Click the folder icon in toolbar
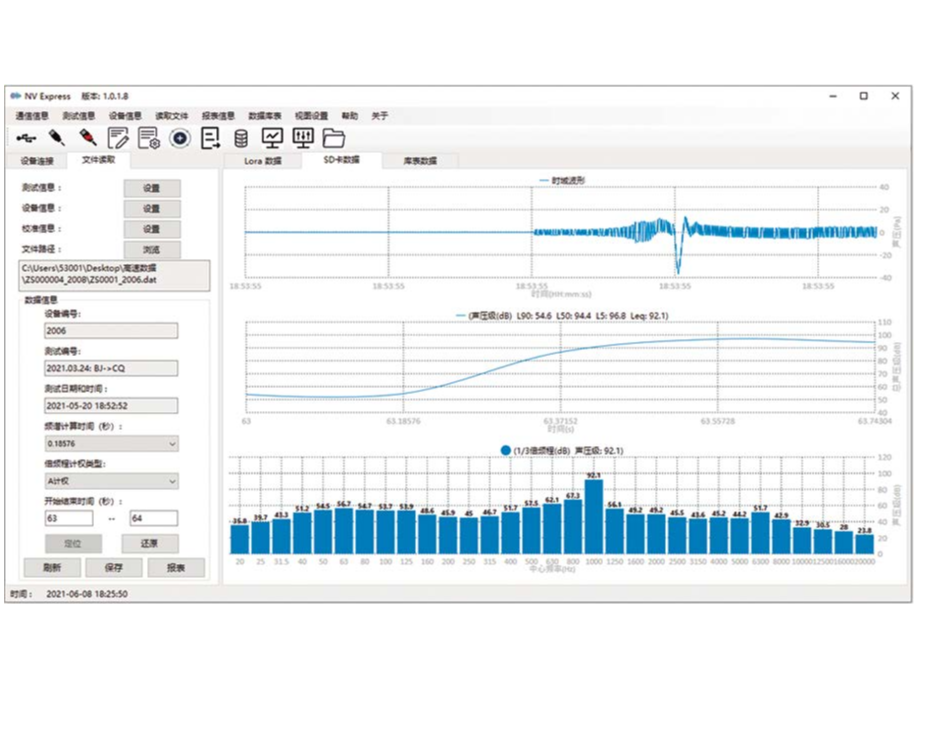The image size is (951, 738). coord(334,138)
